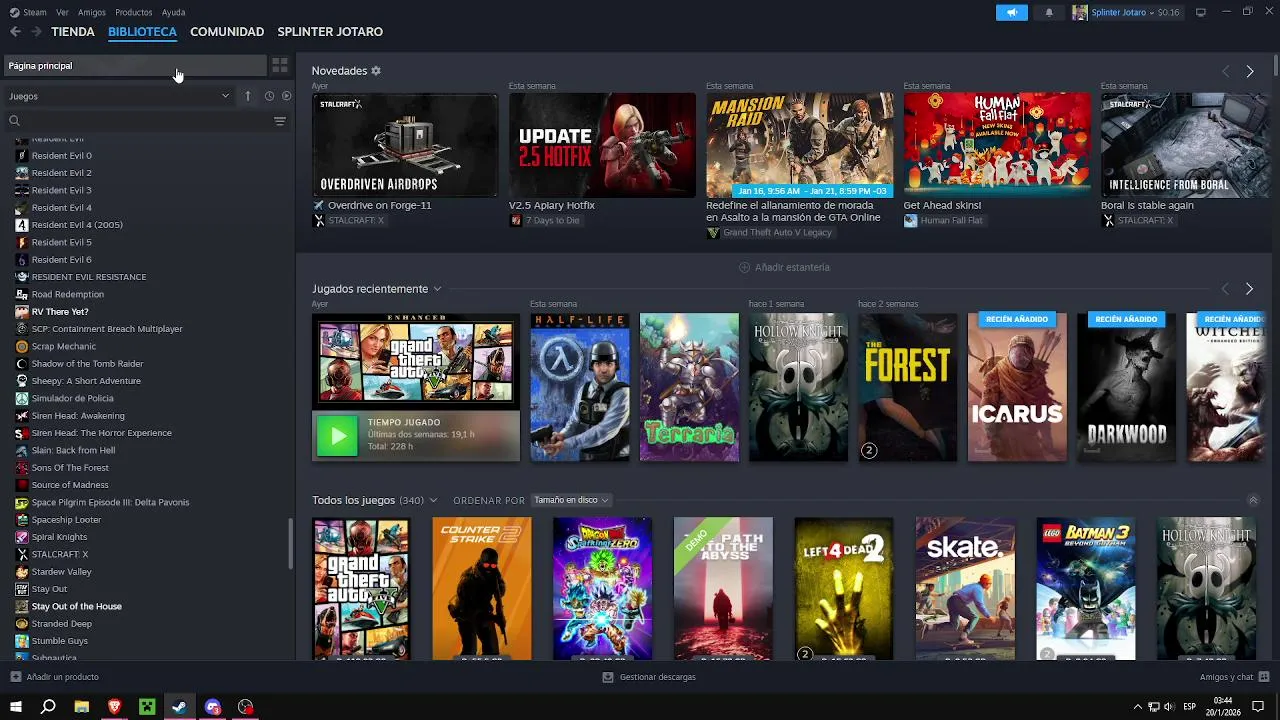Screen dimensions: 1280x720
Task: Open Counter-Strike 2 cover in all games
Action: click(482, 588)
